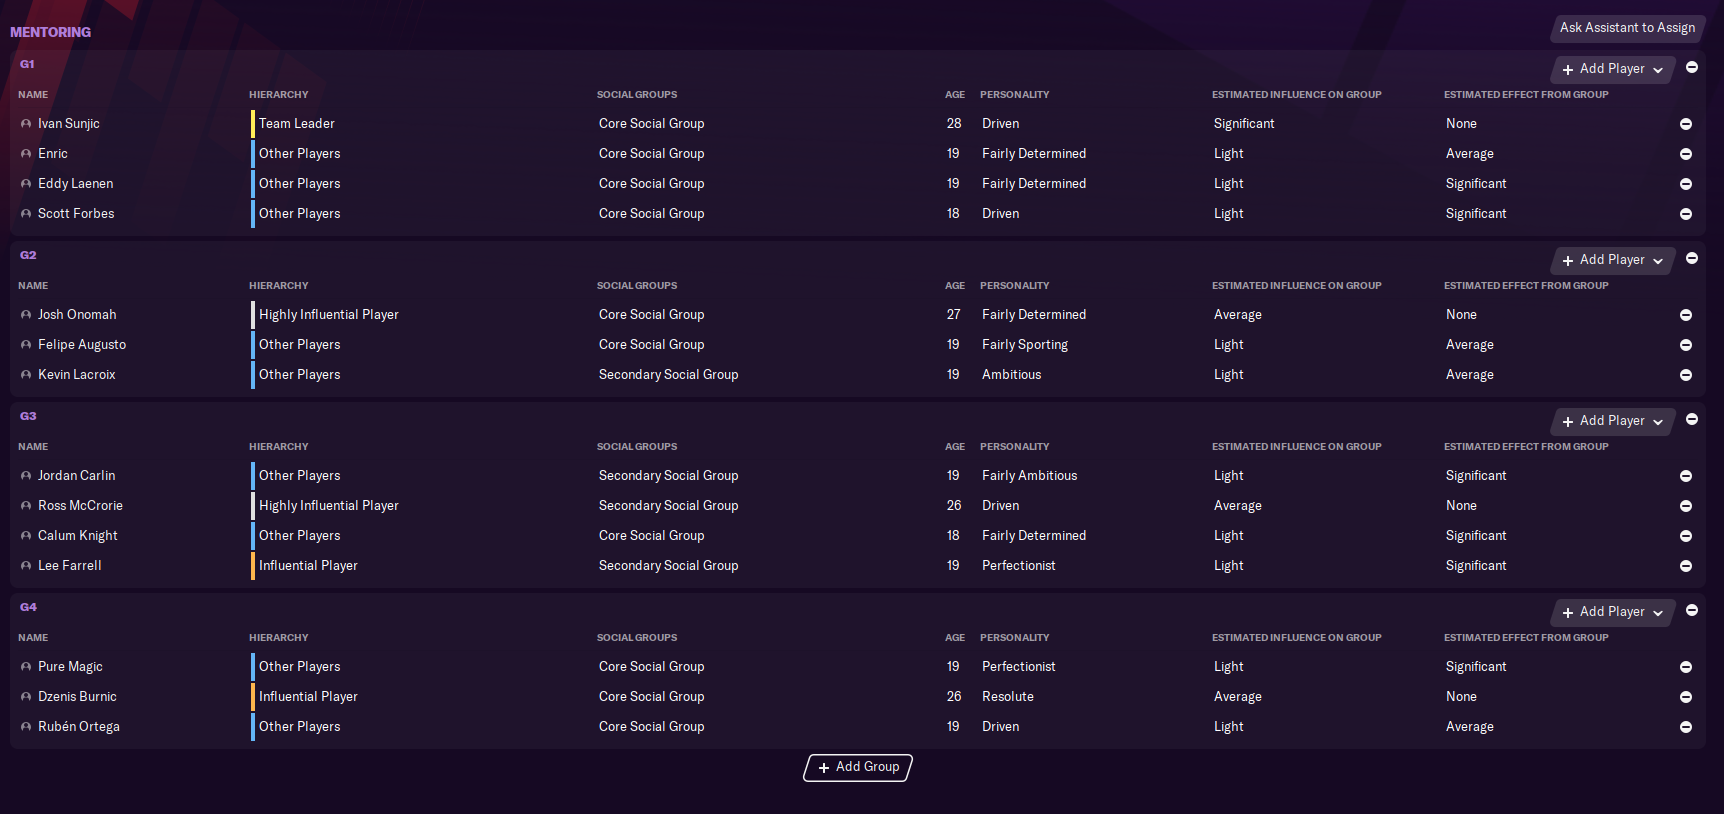Click Social Groups column header in G1
The image size is (1724, 814).
[x=637, y=95]
